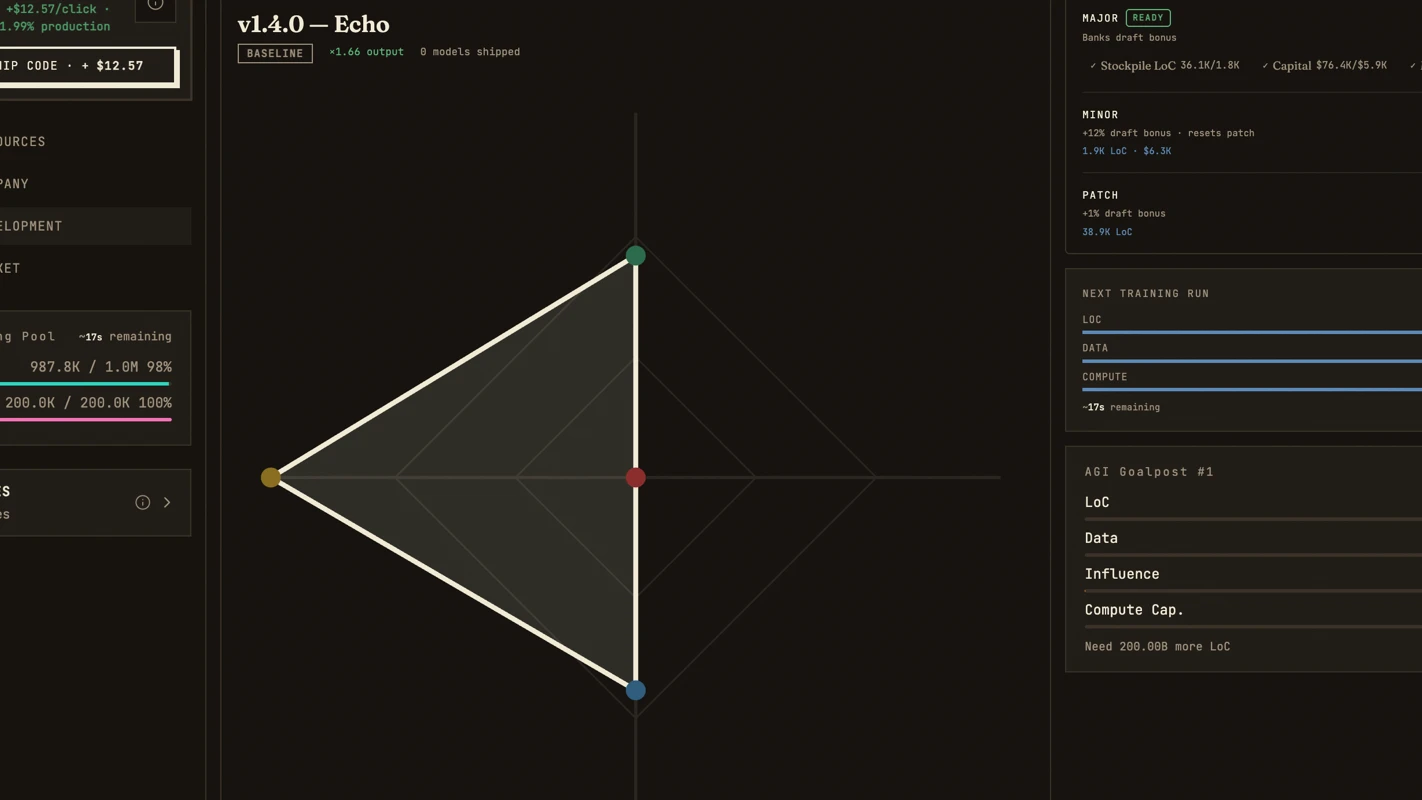Click '+12% draft bonus · resets patch' text

1168,133
